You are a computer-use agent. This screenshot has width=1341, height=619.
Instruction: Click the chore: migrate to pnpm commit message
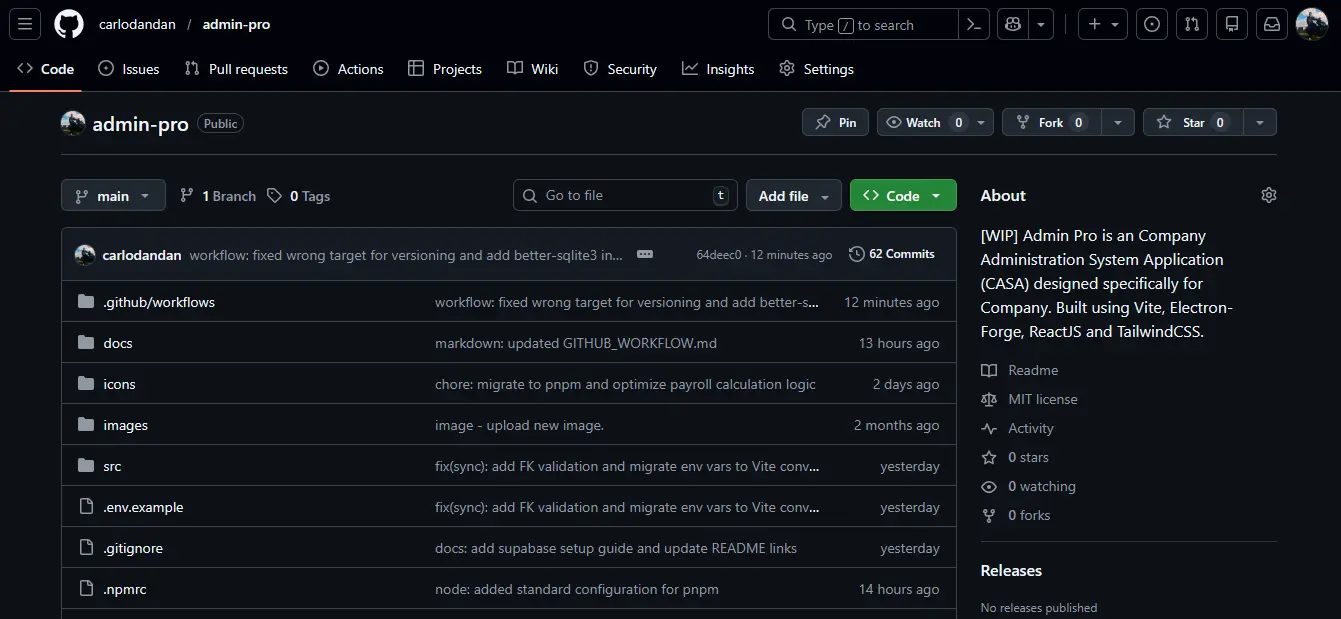pos(625,384)
